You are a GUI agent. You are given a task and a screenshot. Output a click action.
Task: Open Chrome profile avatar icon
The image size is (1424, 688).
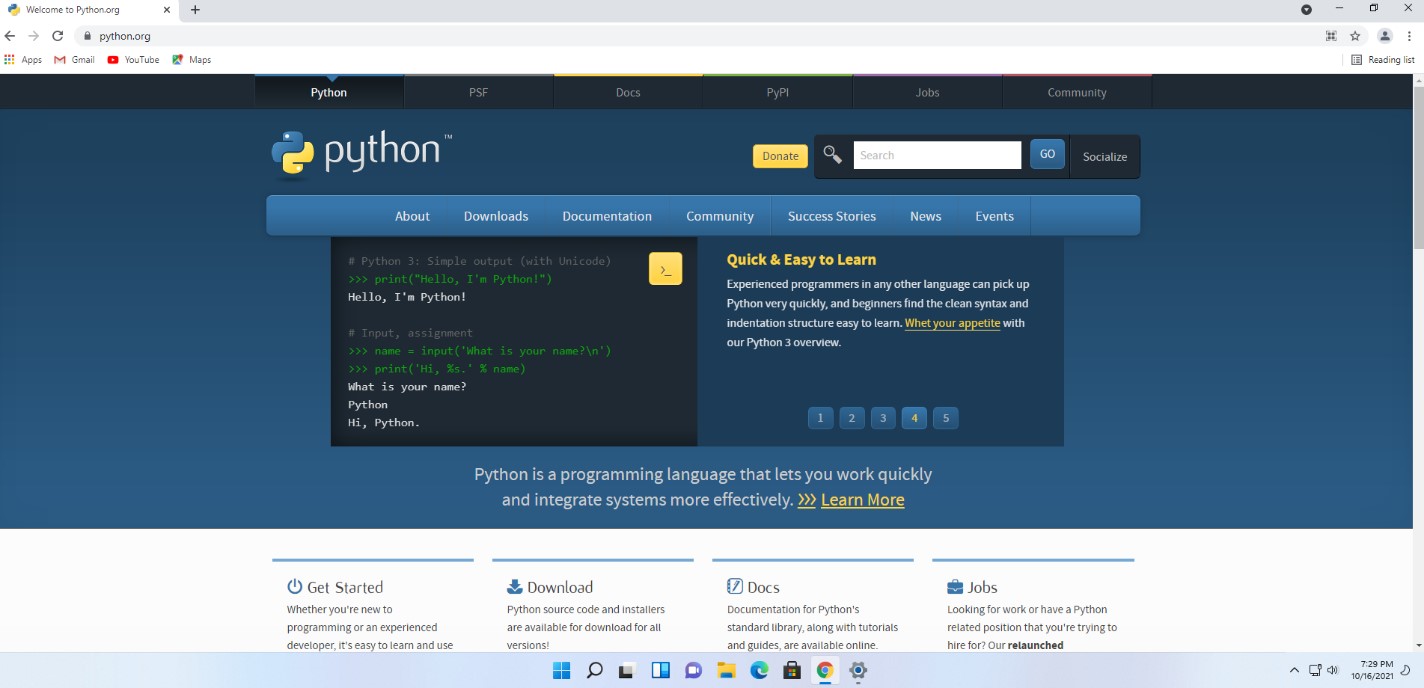pos(1385,36)
